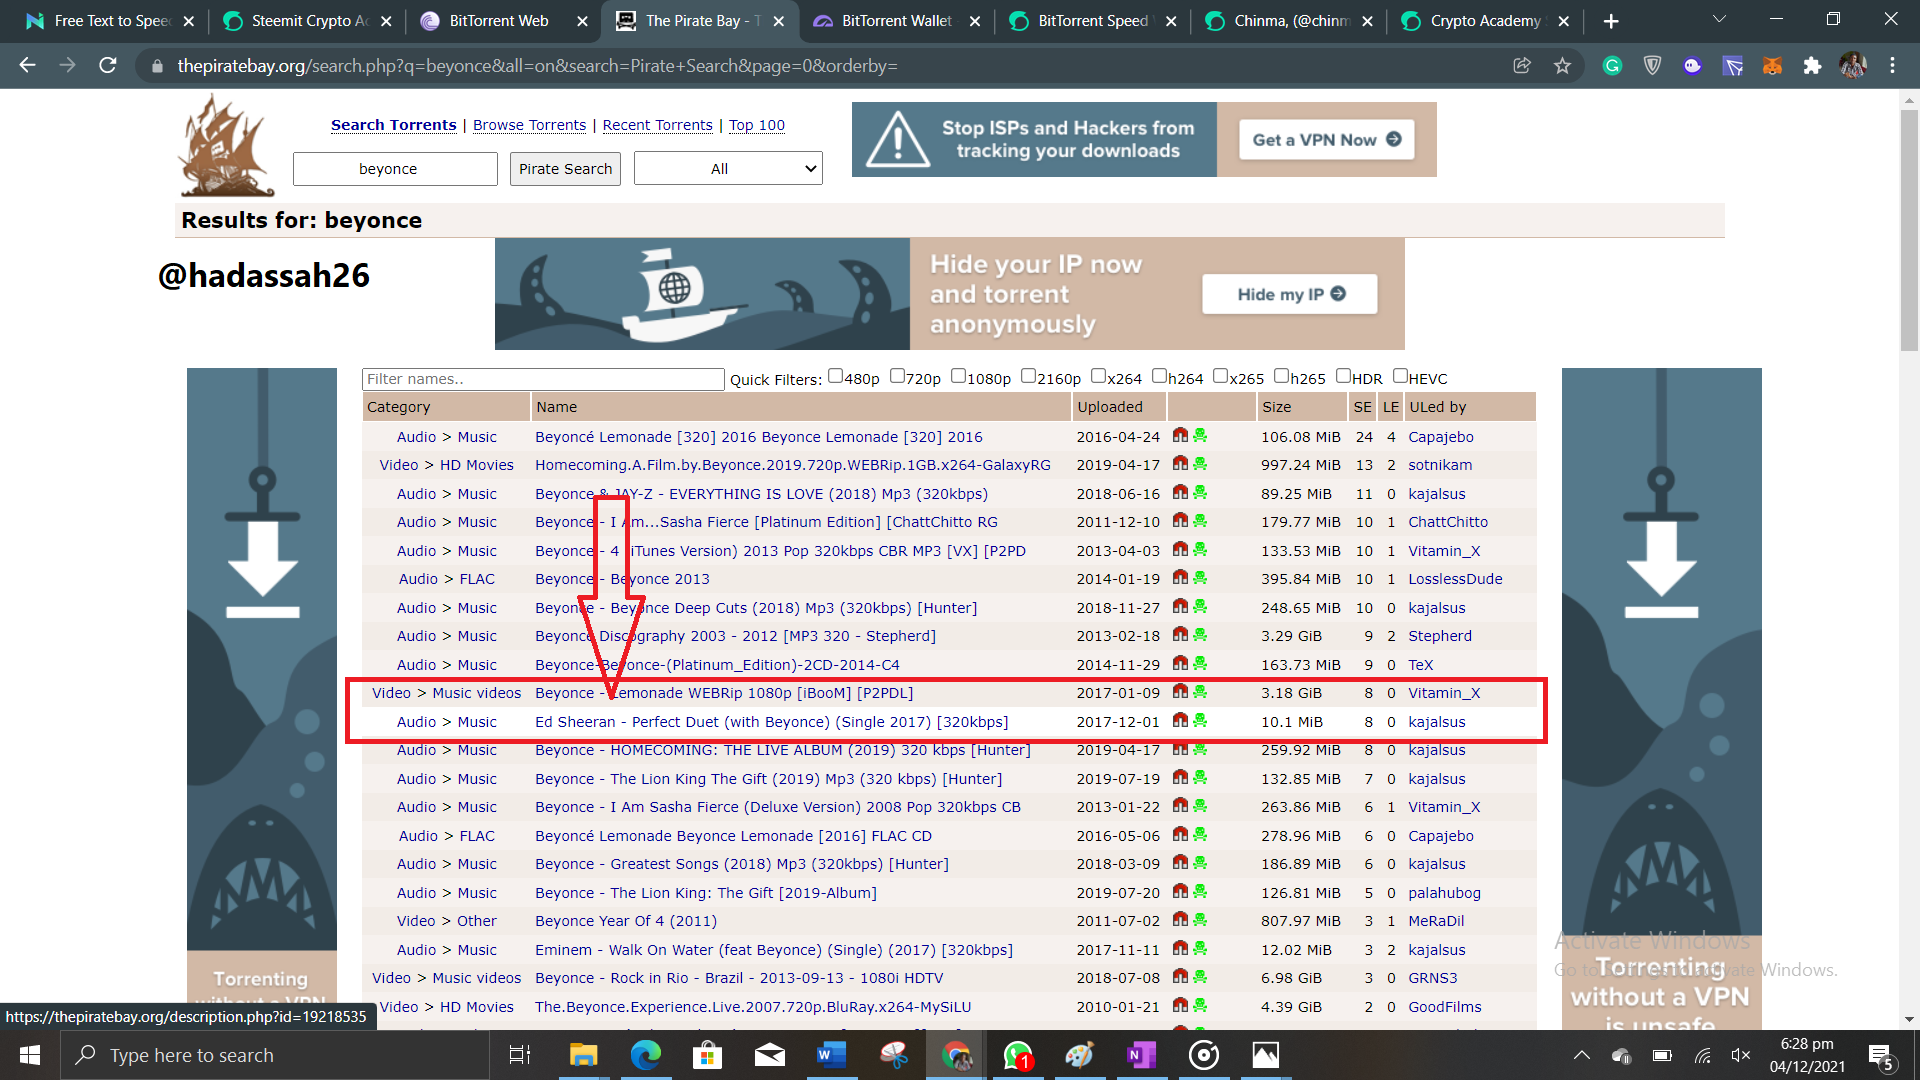Click the magnet icon for Beyonce Year Of 4 (2011)

(x=1180, y=920)
